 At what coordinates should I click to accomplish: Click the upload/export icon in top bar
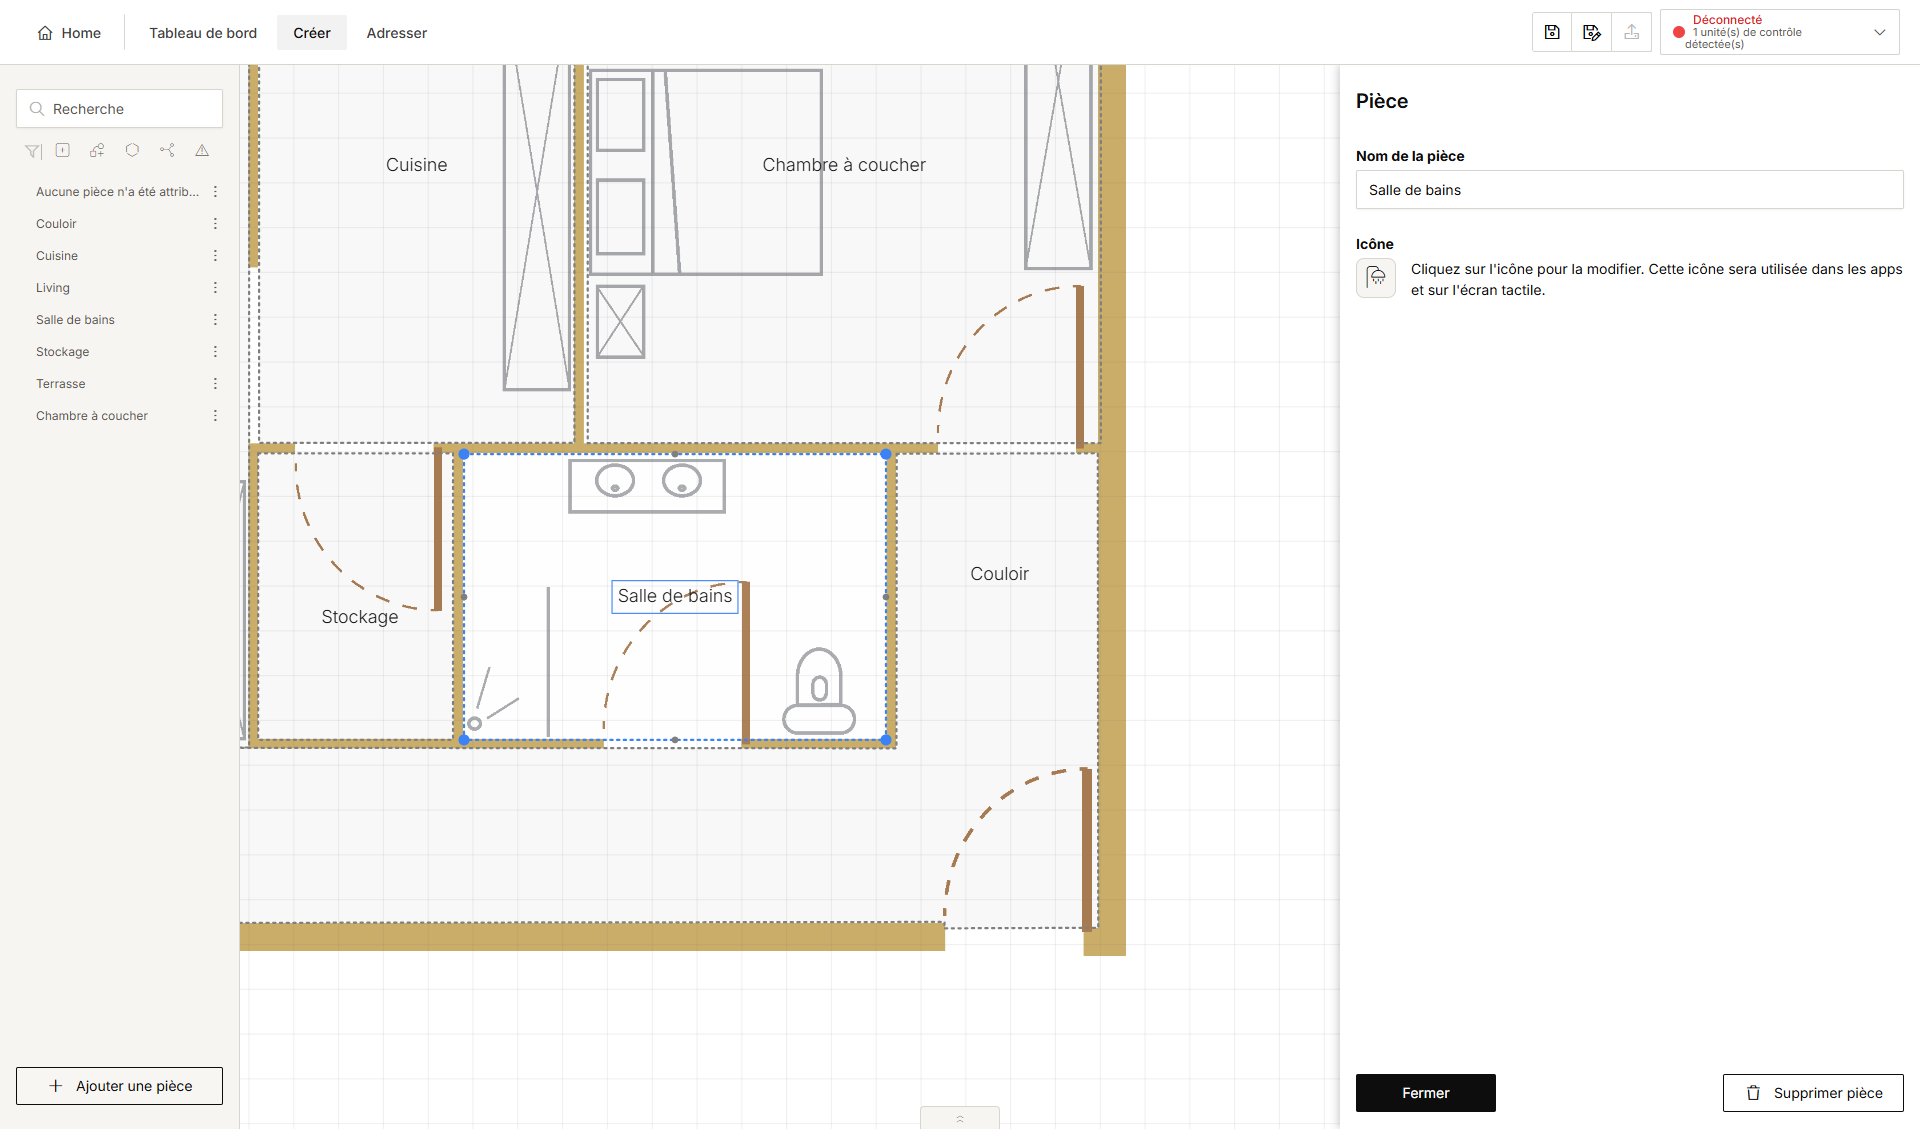(1632, 32)
